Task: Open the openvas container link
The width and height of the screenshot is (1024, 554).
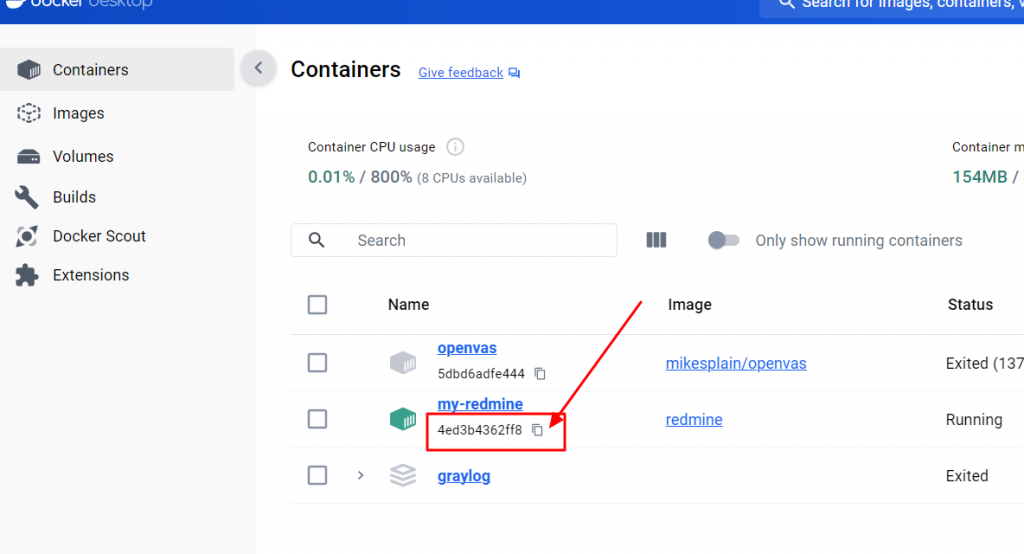Action: coord(467,348)
